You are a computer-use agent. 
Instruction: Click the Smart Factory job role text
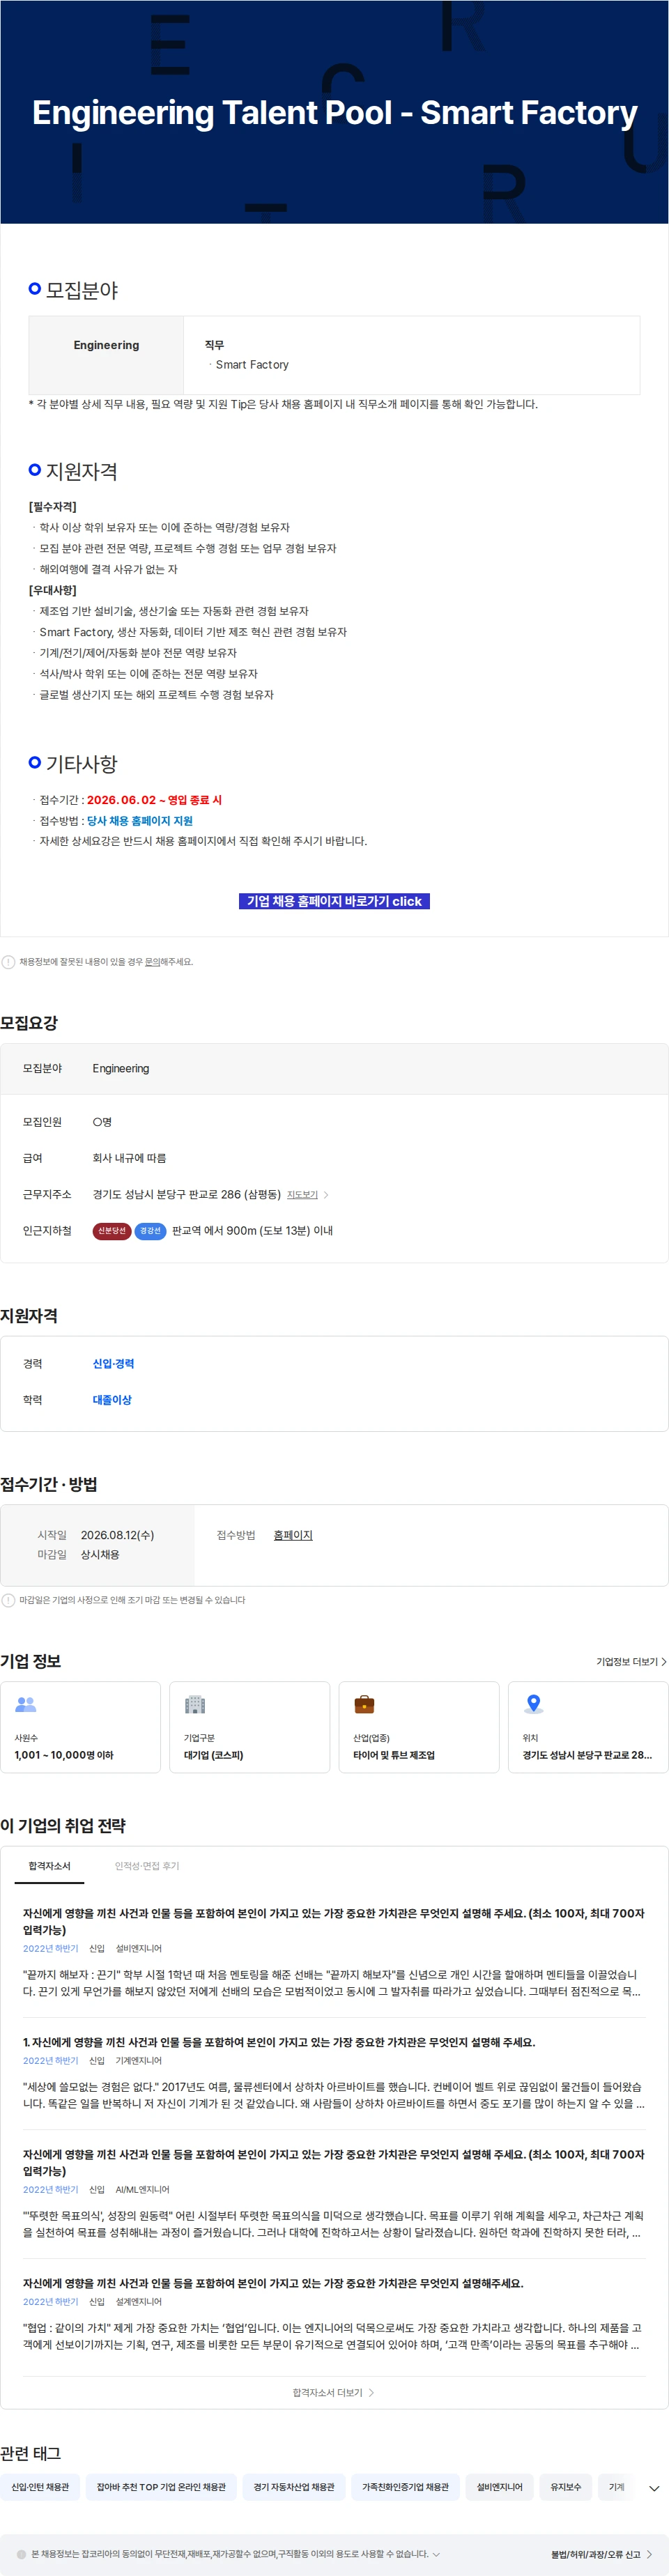(252, 365)
